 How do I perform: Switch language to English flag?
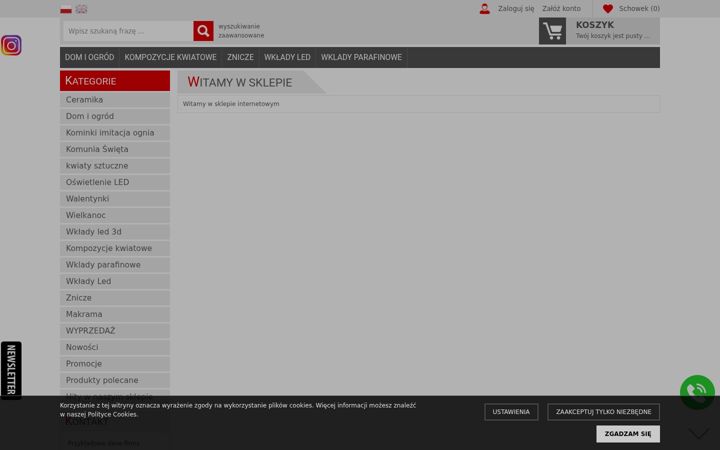pyautogui.click(x=81, y=9)
